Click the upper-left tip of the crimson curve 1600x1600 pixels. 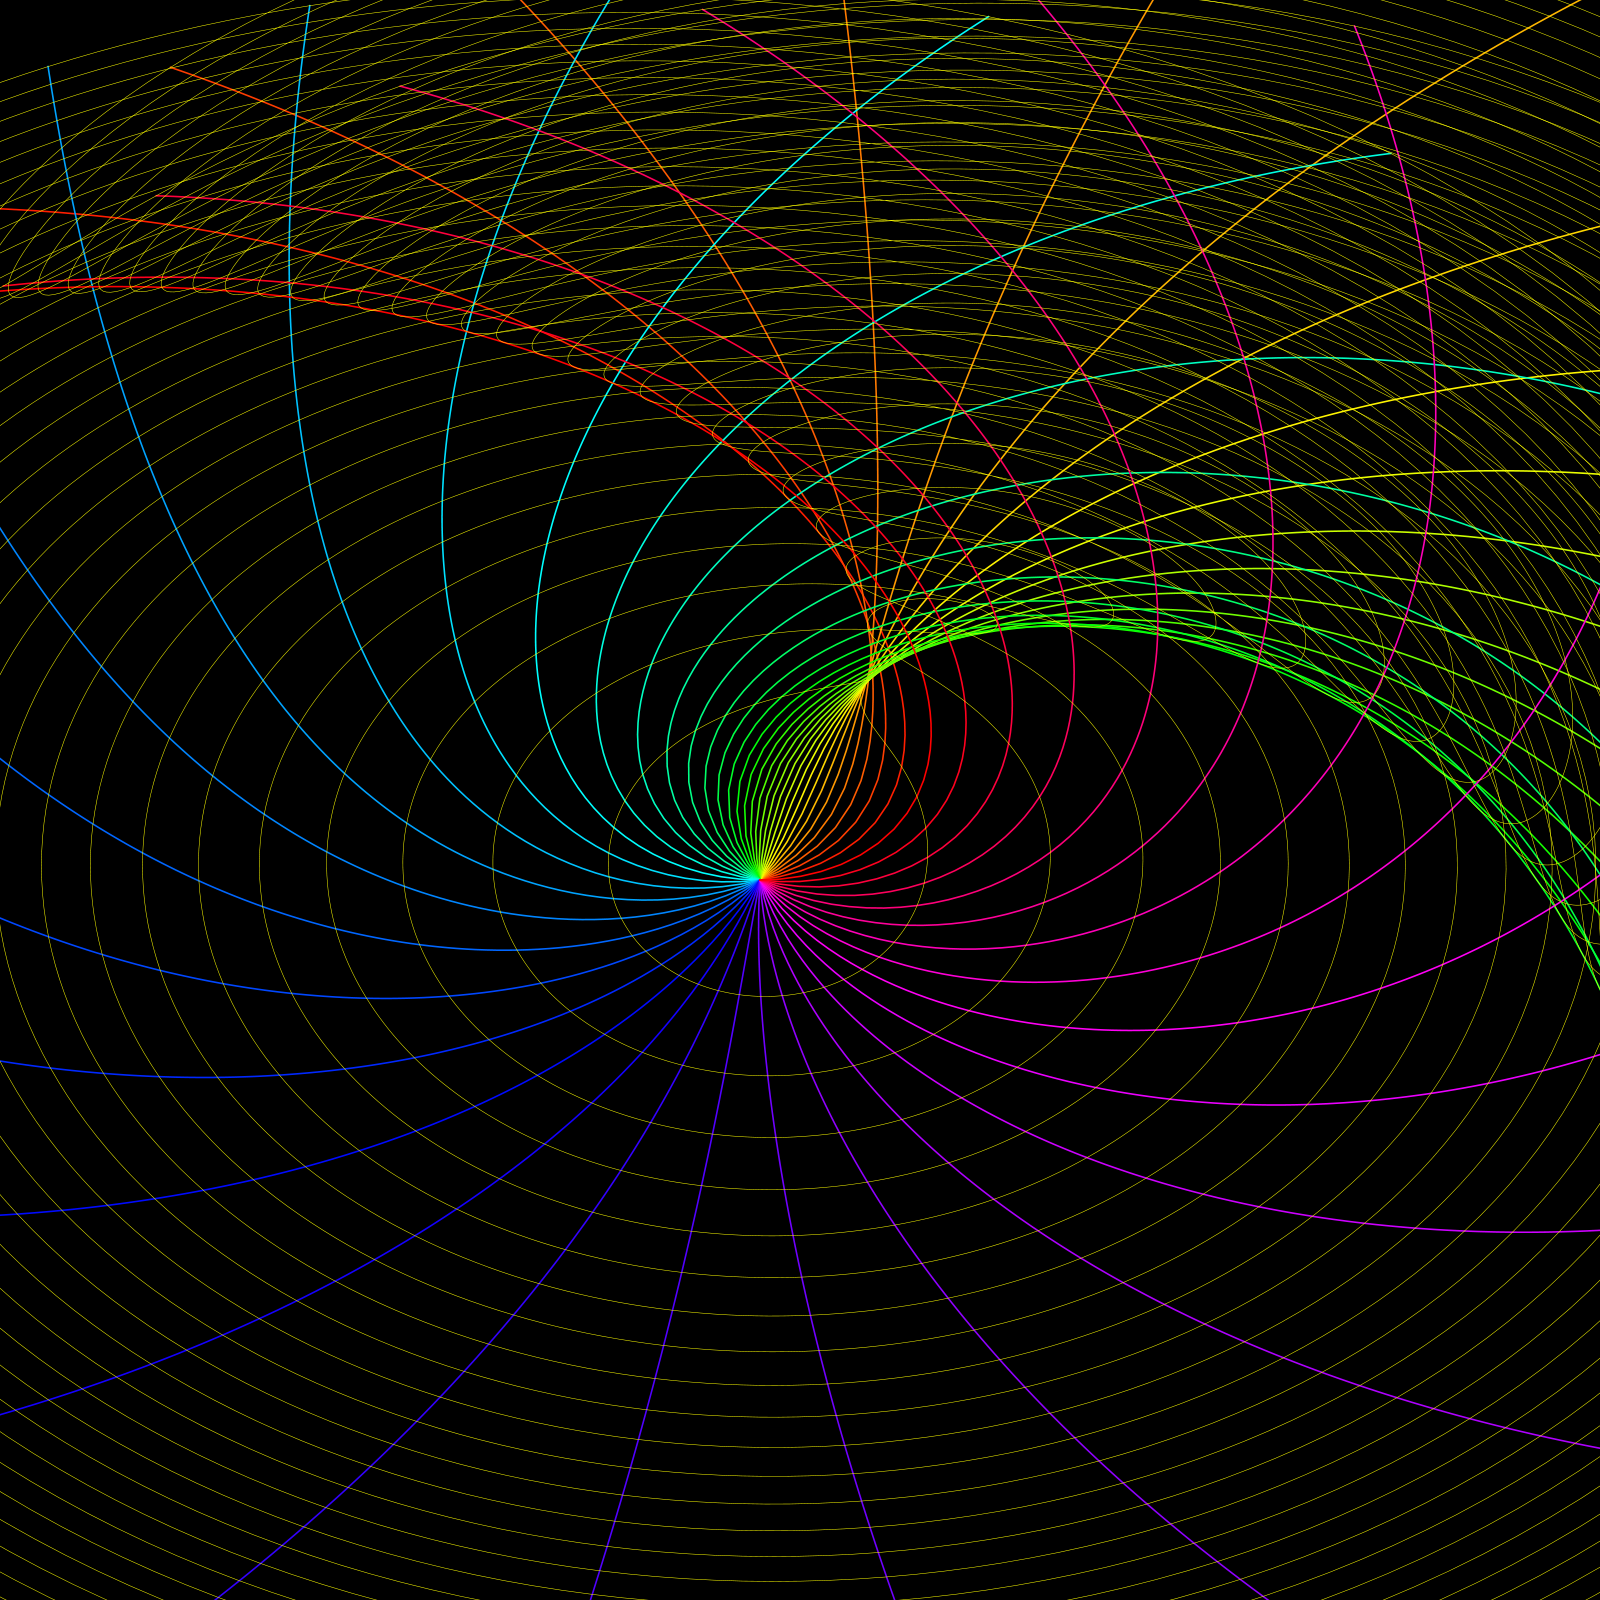(402, 87)
